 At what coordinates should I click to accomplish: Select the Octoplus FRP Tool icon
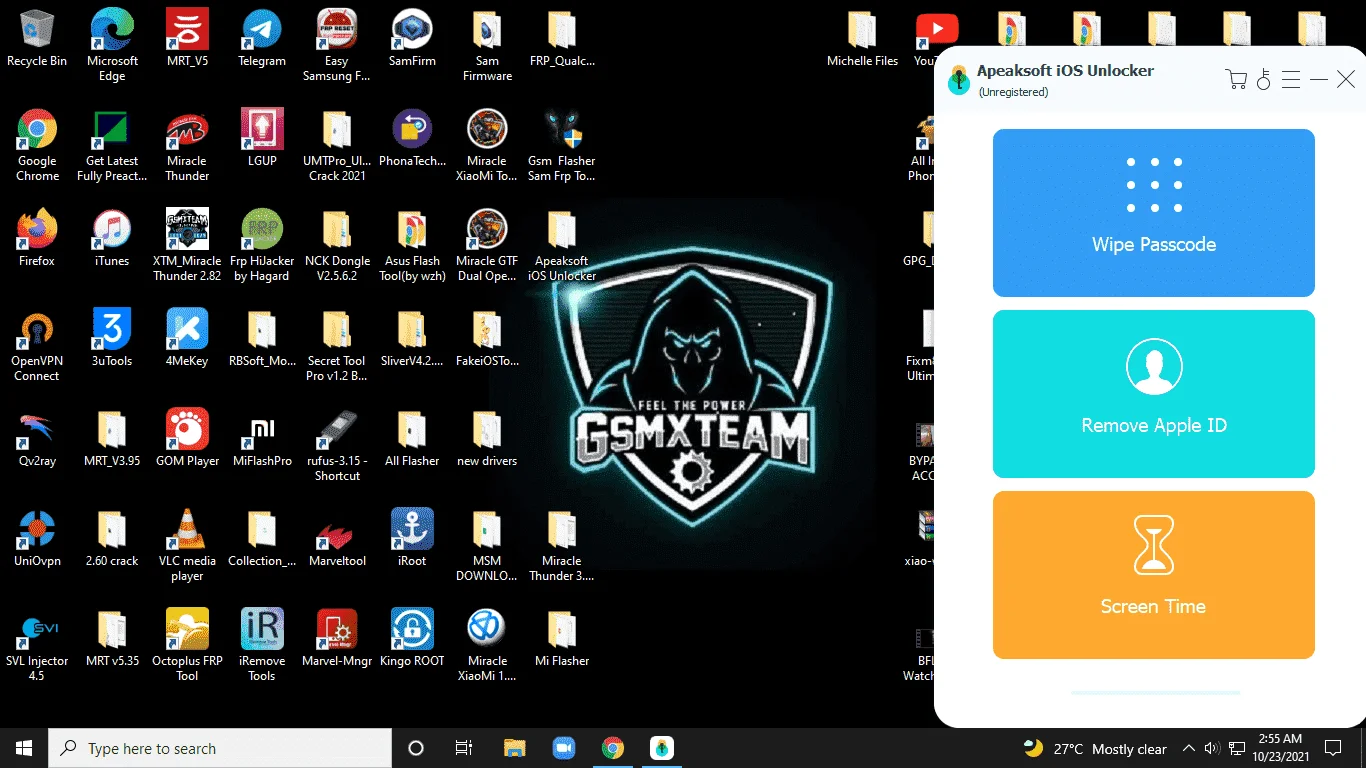pyautogui.click(x=187, y=645)
